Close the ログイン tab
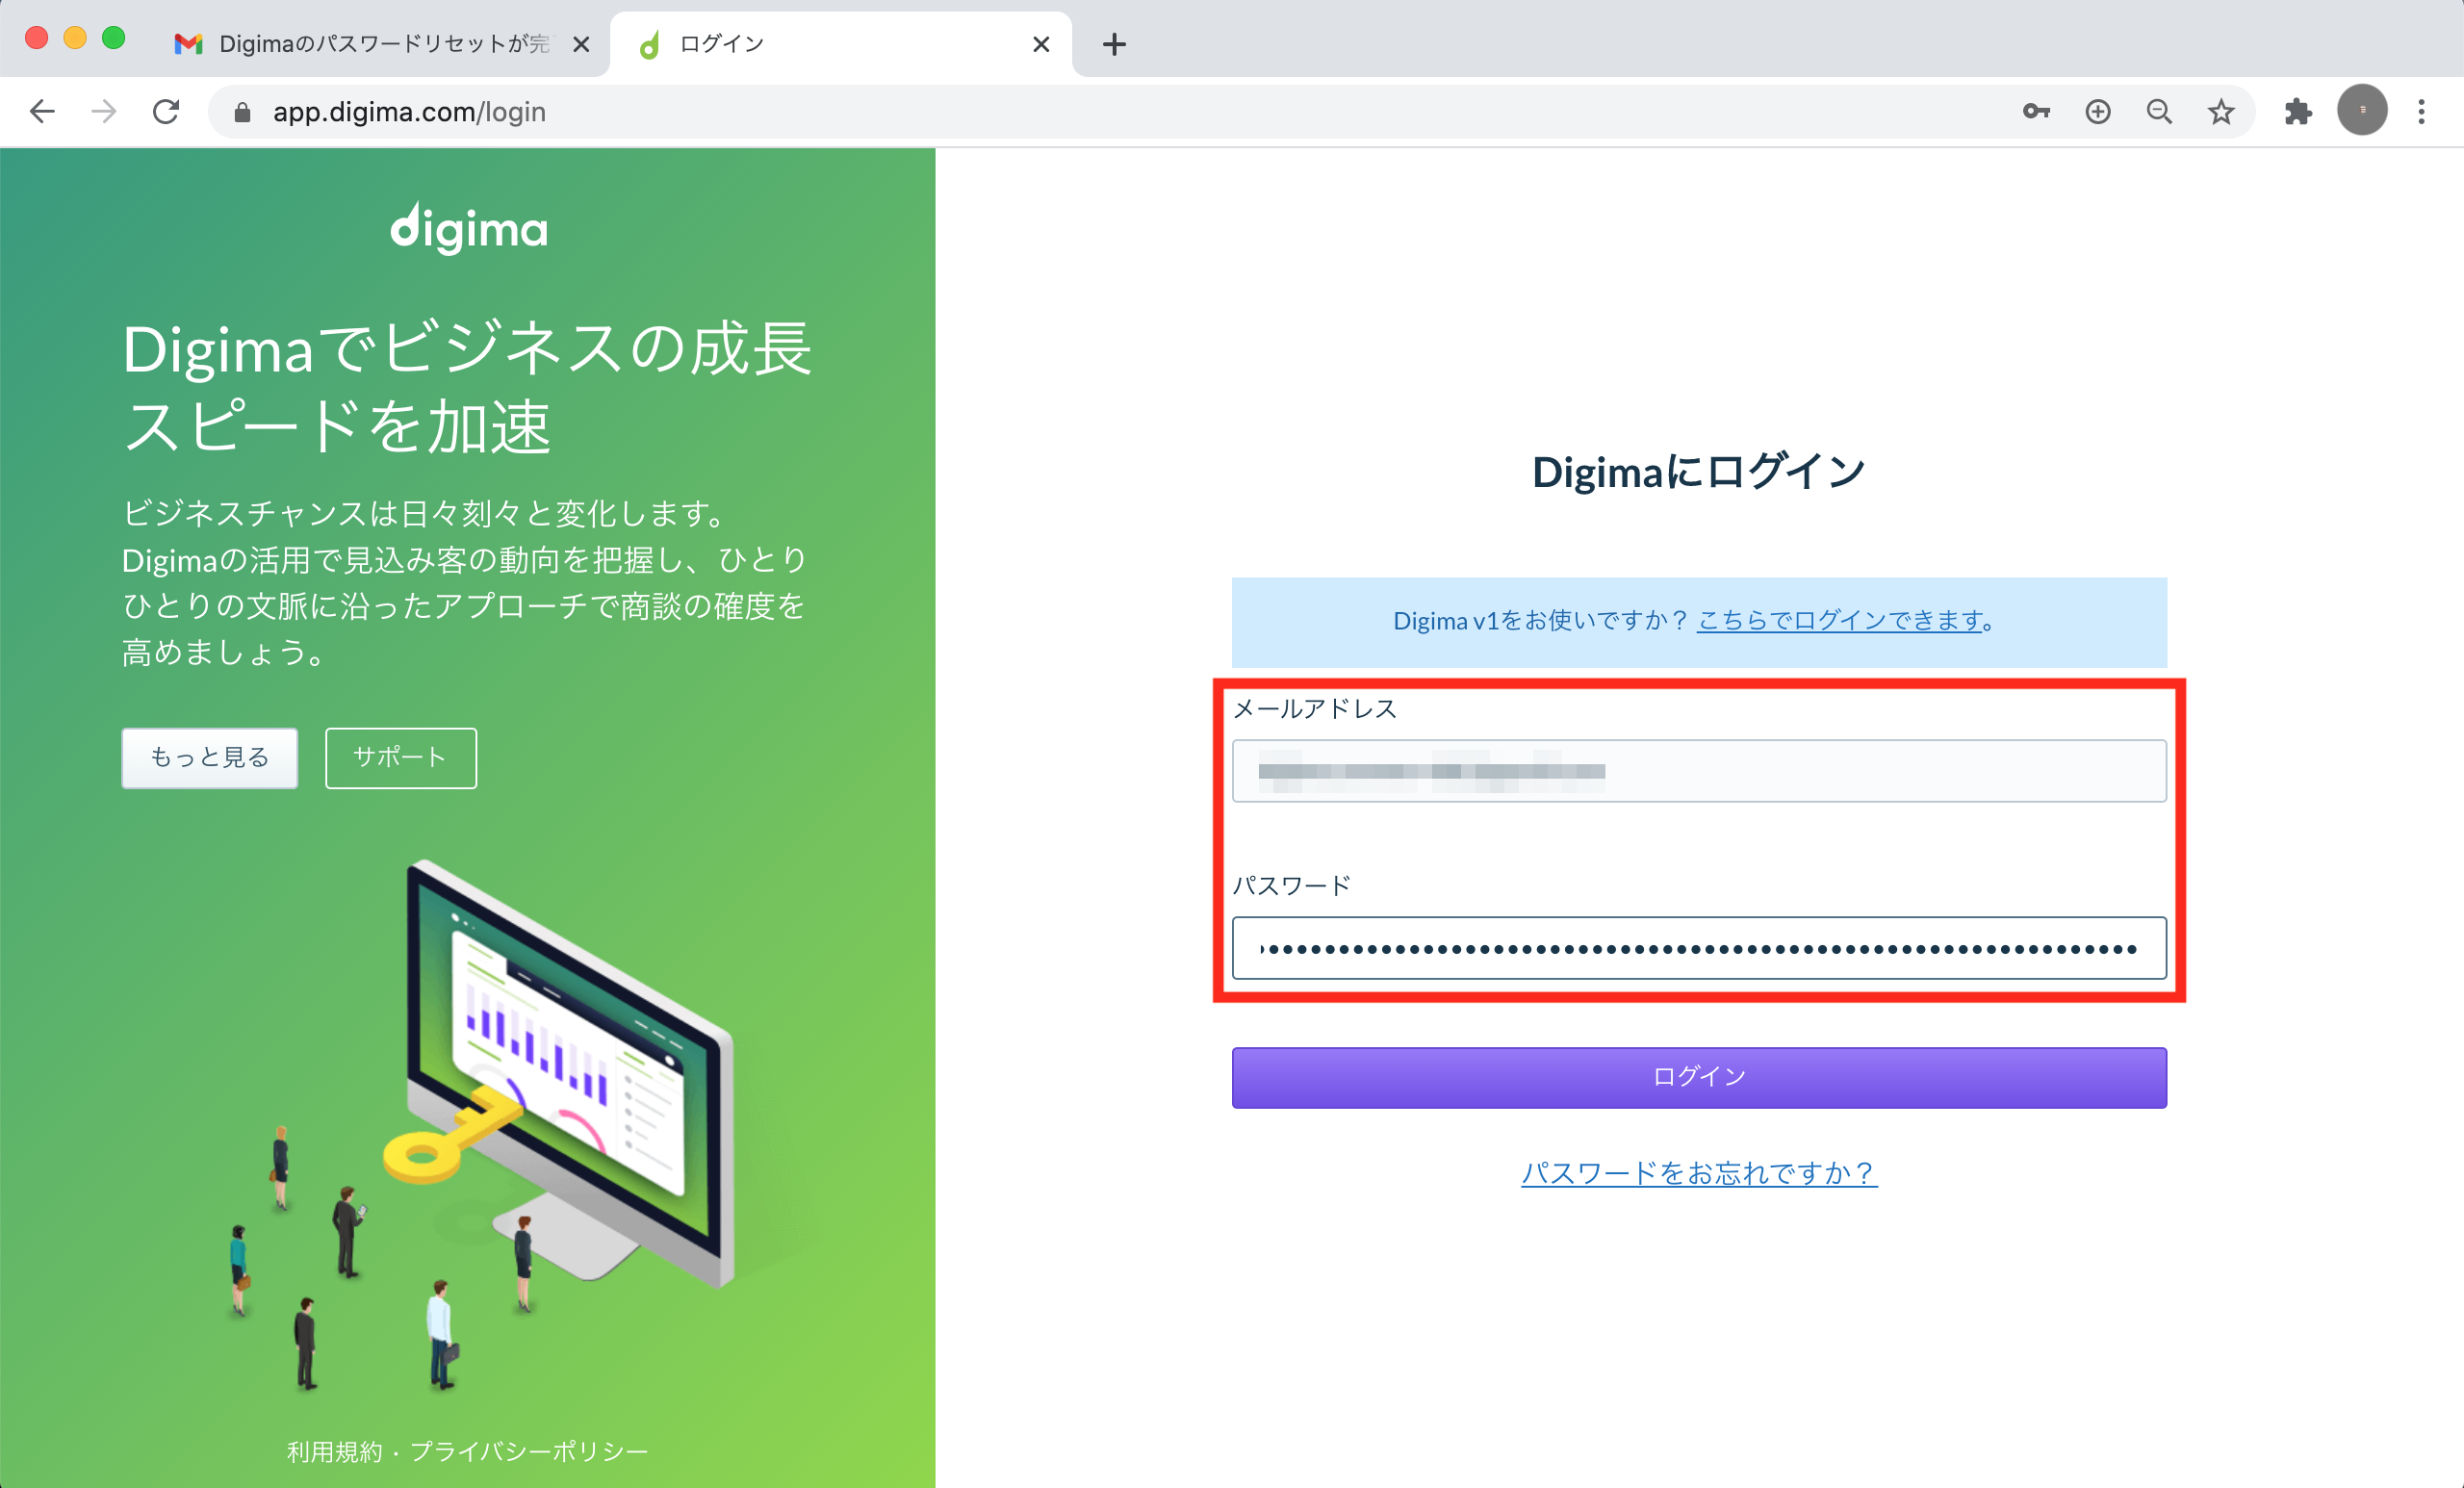The height and width of the screenshot is (1488, 2464). (x=1041, y=44)
